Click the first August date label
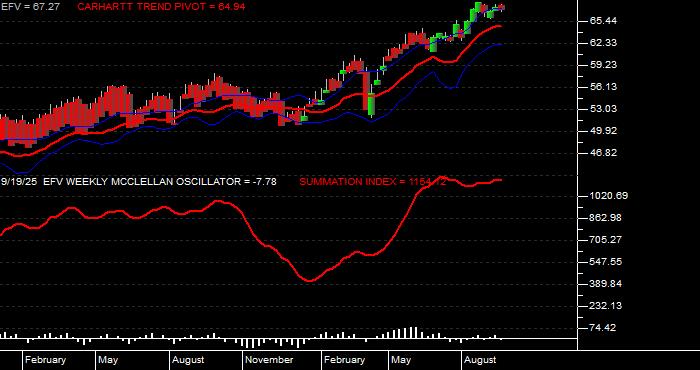Image resolution: width=700 pixels, height=370 pixels. [x=188, y=360]
